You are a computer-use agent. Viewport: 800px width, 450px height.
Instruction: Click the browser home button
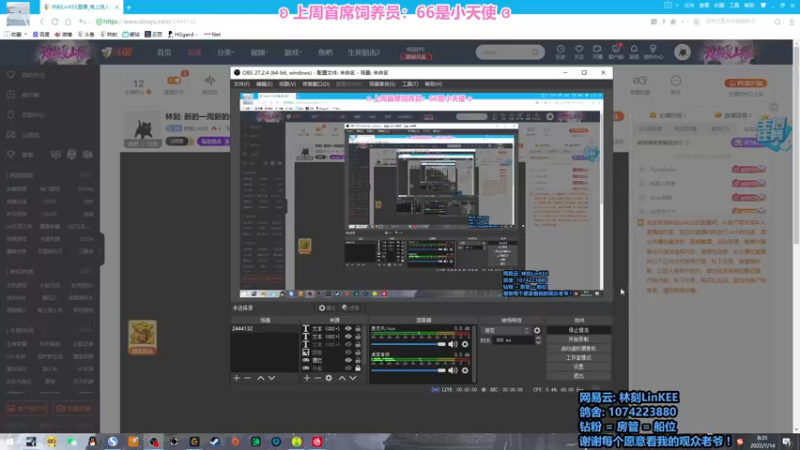[68, 22]
